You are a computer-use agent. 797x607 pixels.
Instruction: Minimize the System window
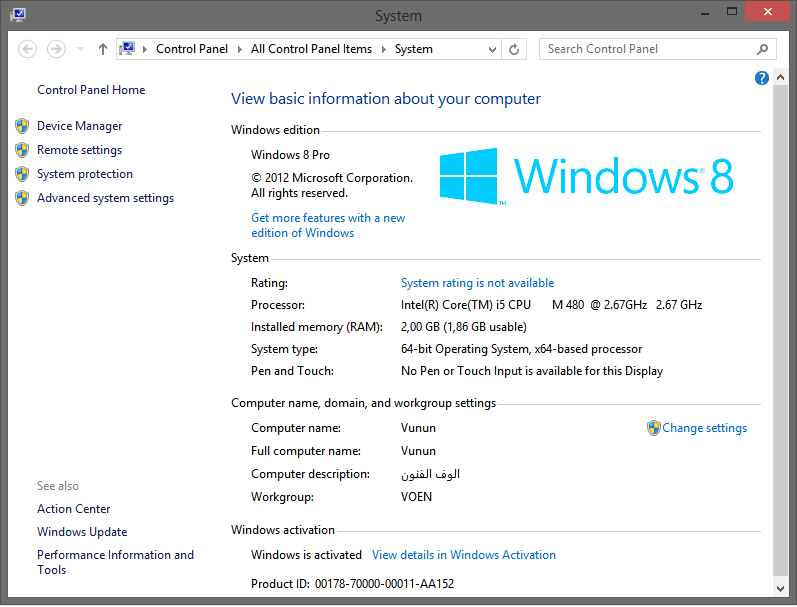704,12
